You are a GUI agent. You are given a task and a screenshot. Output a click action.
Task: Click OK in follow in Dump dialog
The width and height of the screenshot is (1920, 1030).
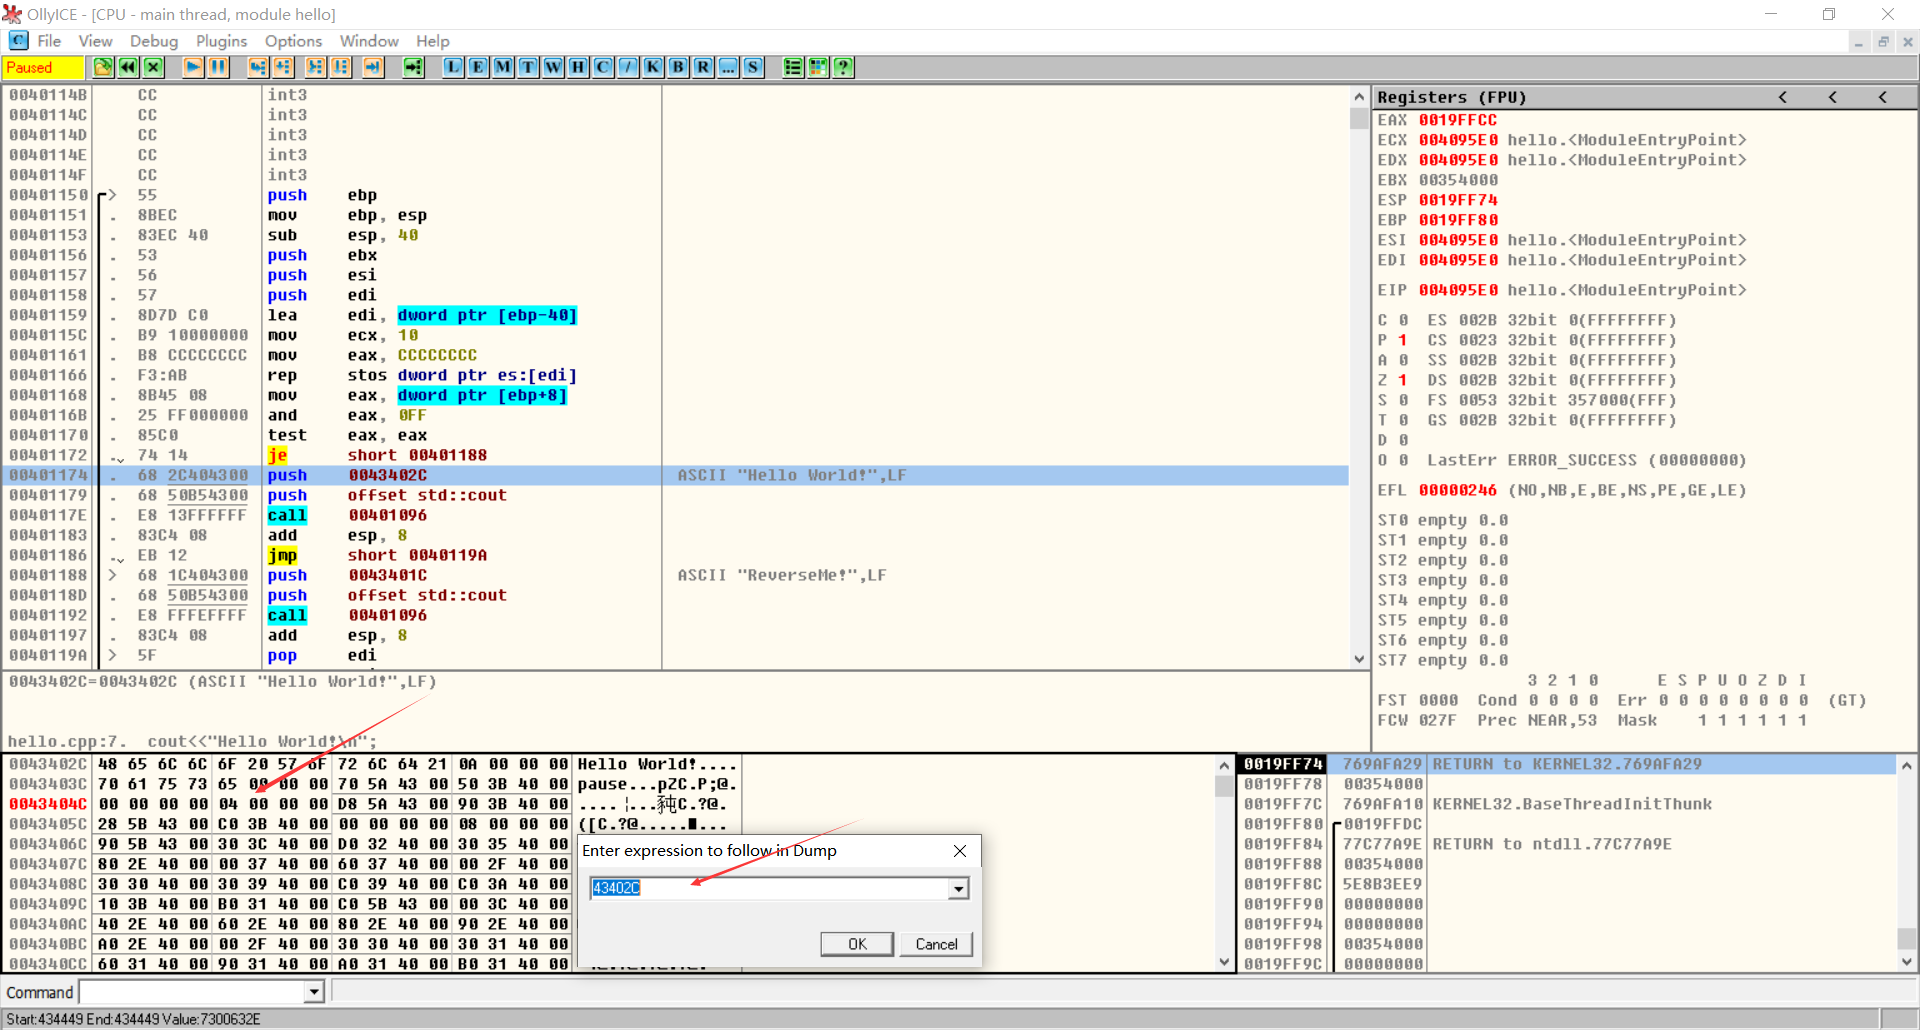tap(857, 944)
